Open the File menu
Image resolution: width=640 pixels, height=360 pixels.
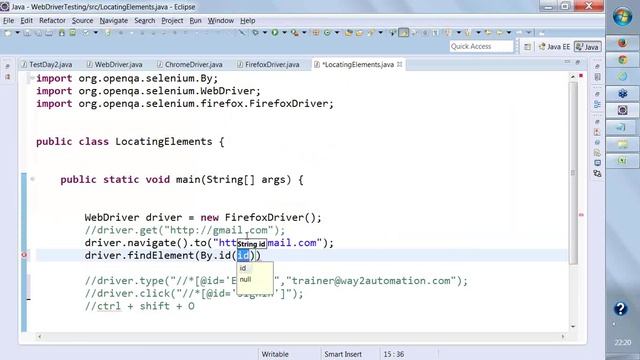click(x=8, y=20)
